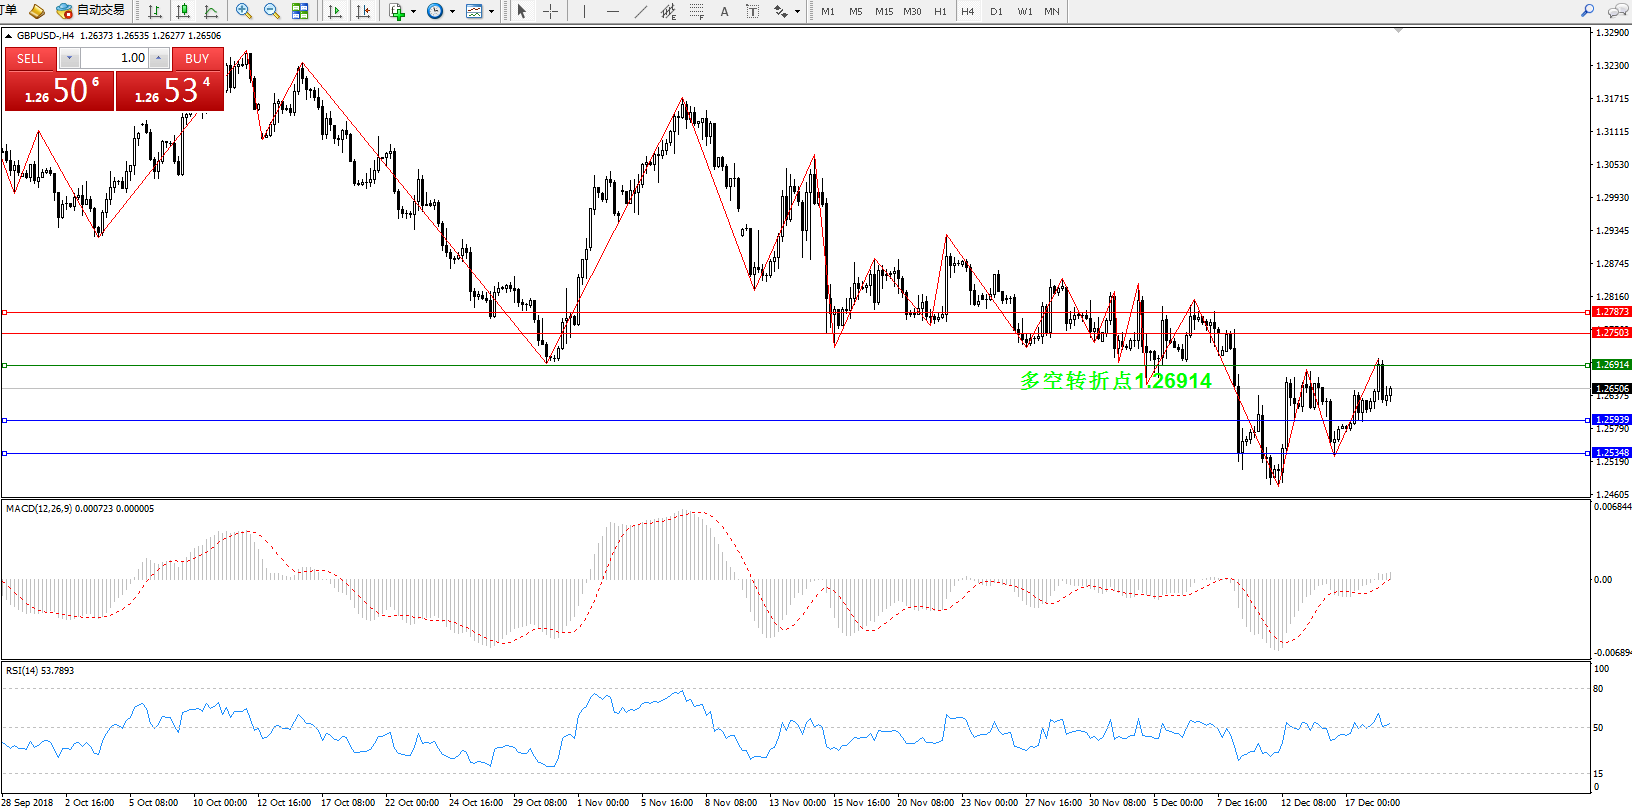Switch chart to bar chart display
This screenshot has width=1632, height=811.
pyautogui.click(x=155, y=11)
